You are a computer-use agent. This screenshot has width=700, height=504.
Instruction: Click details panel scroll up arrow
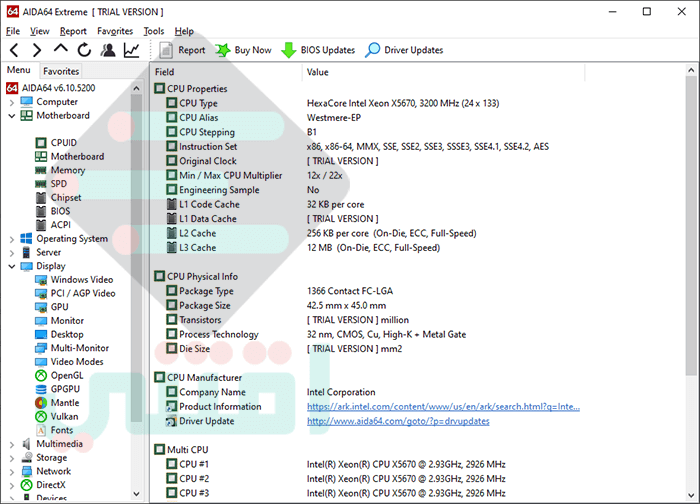[691, 70]
